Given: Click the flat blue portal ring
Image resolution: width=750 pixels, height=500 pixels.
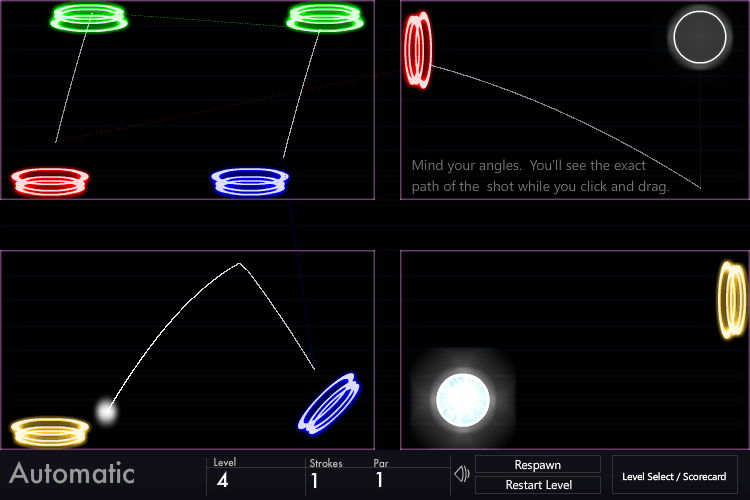Looking at the screenshot, I should pyautogui.click(x=250, y=181).
